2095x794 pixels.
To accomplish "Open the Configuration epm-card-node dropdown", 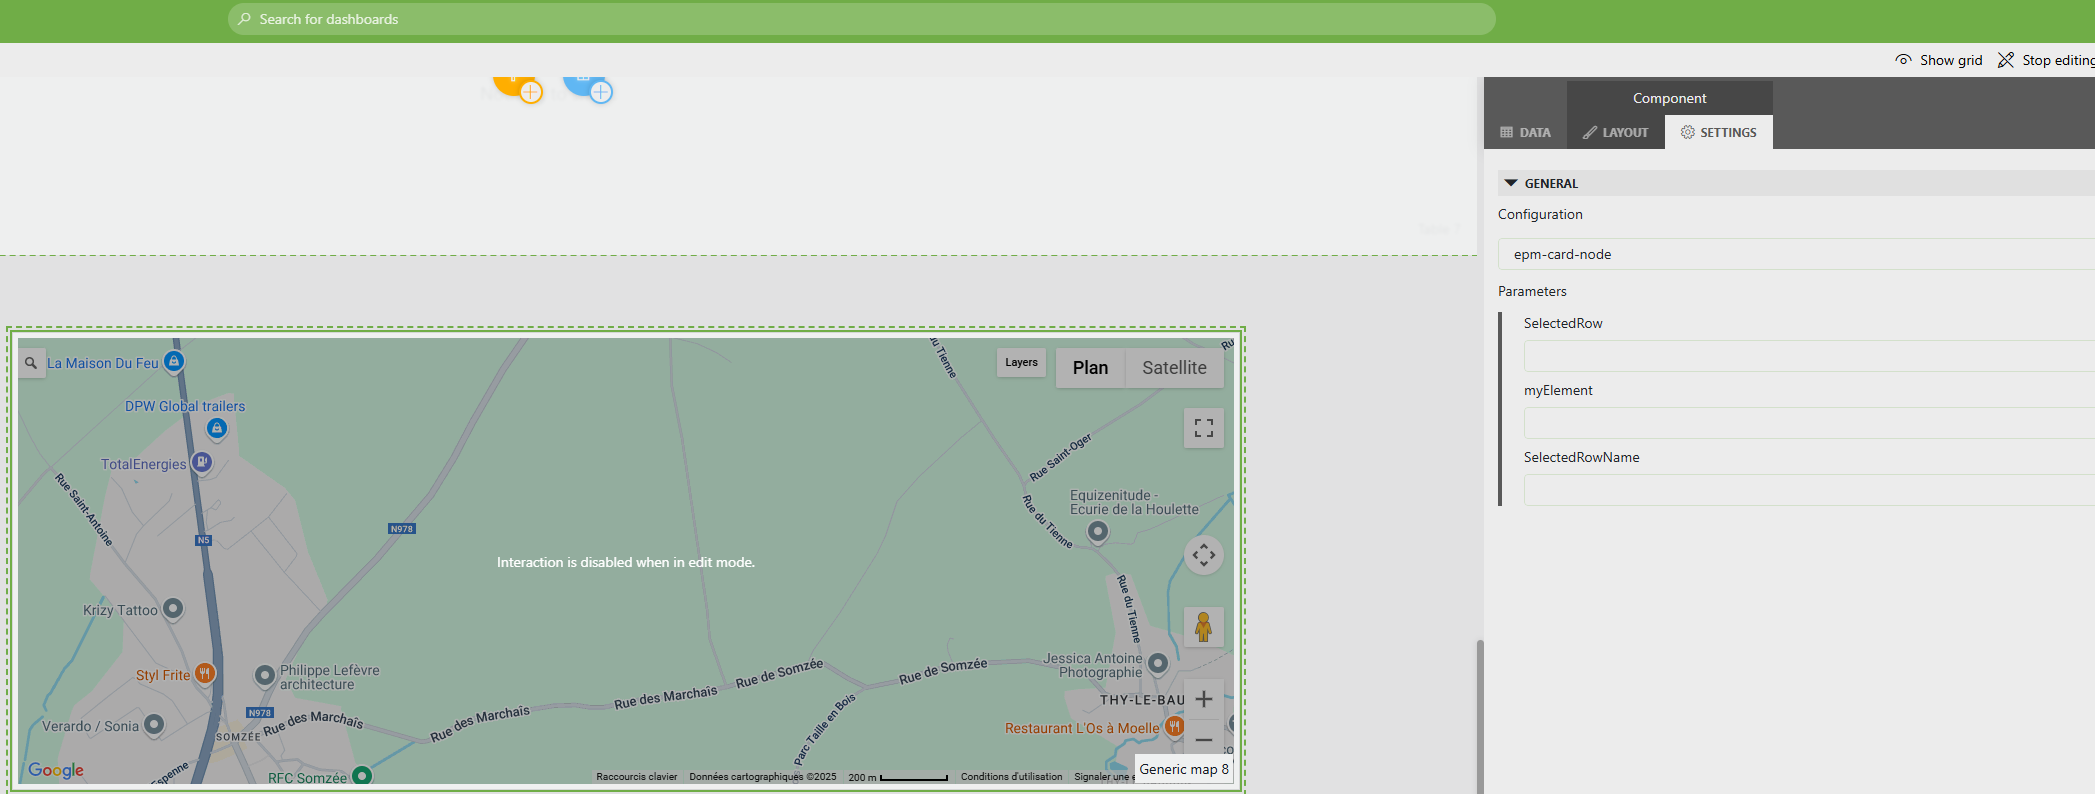I will coord(1796,254).
